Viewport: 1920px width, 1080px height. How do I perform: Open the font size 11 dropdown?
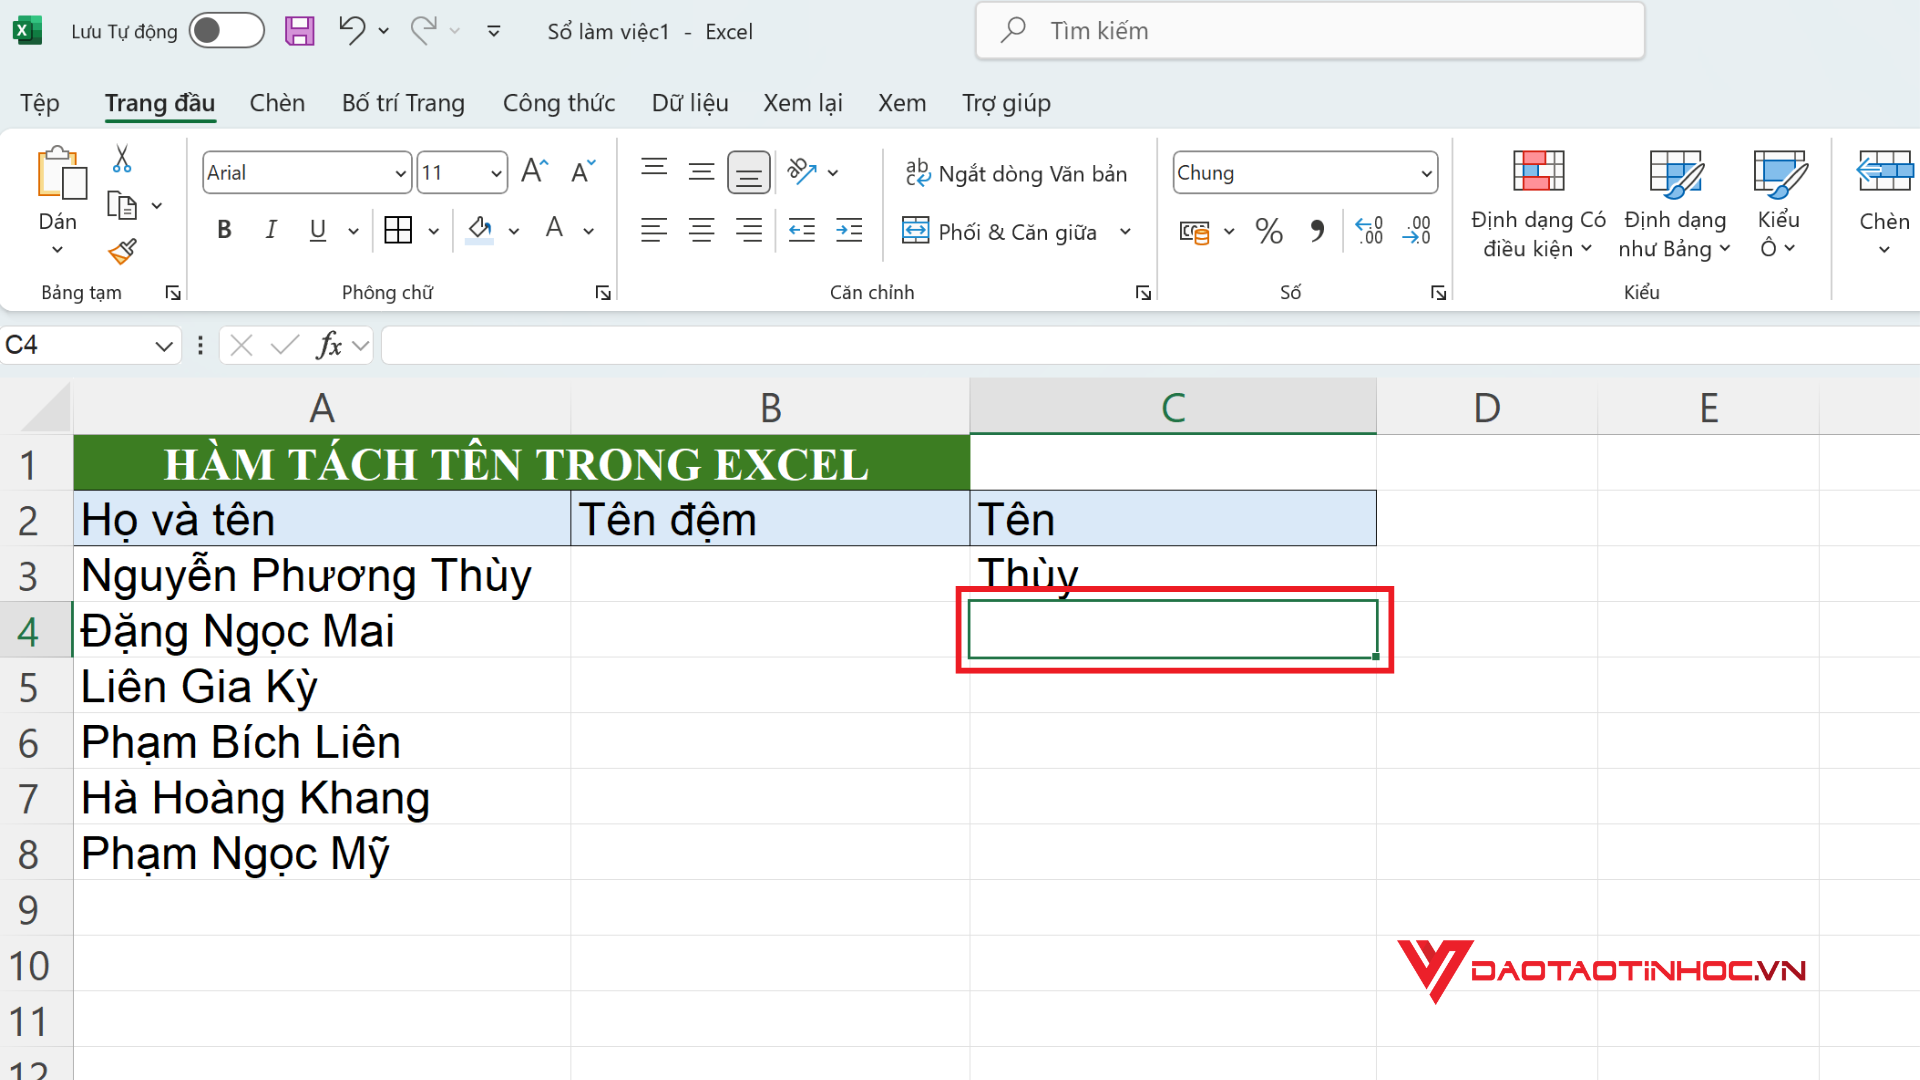tap(496, 173)
